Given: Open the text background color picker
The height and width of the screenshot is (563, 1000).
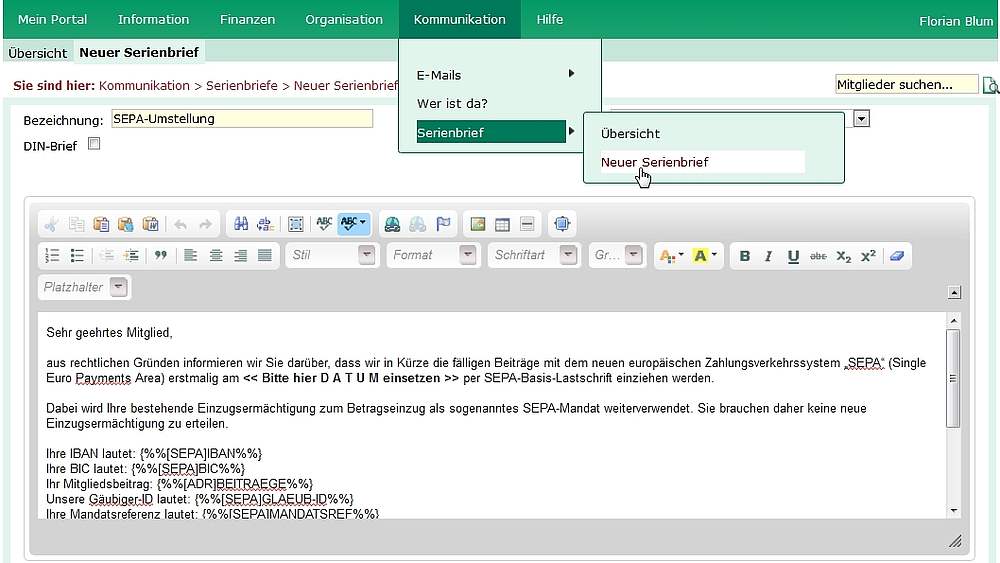Looking at the screenshot, I should click(x=705, y=256).
